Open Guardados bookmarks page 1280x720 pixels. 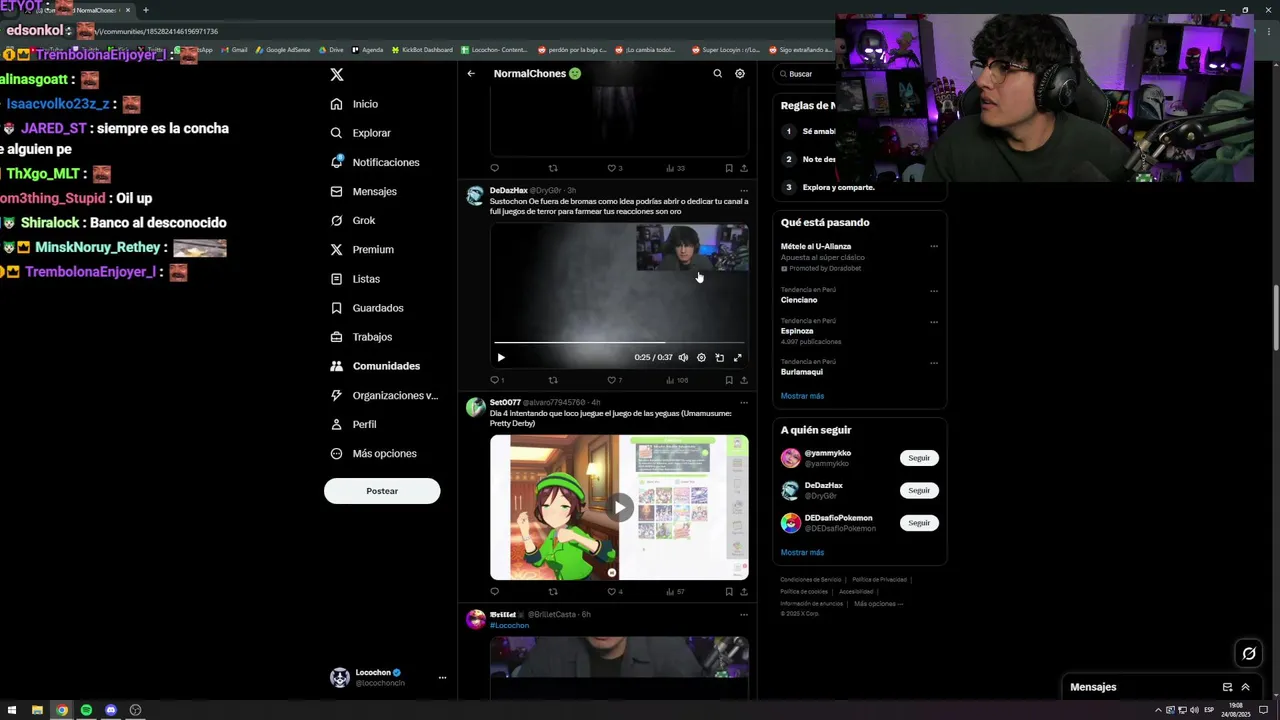point(367,308)
